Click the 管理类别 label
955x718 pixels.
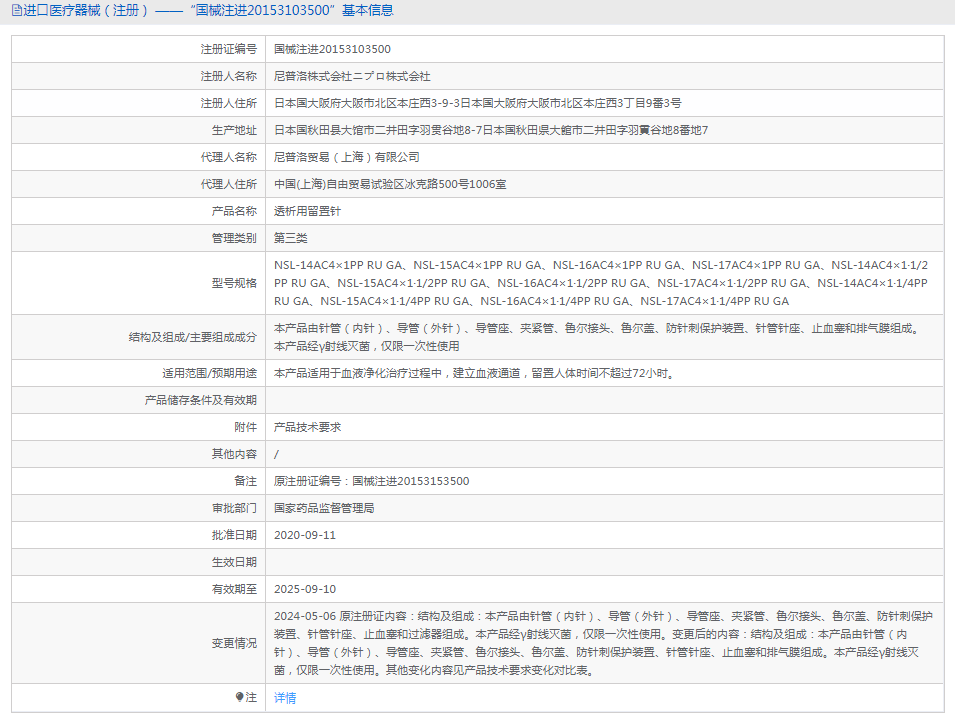coord(234,238)
